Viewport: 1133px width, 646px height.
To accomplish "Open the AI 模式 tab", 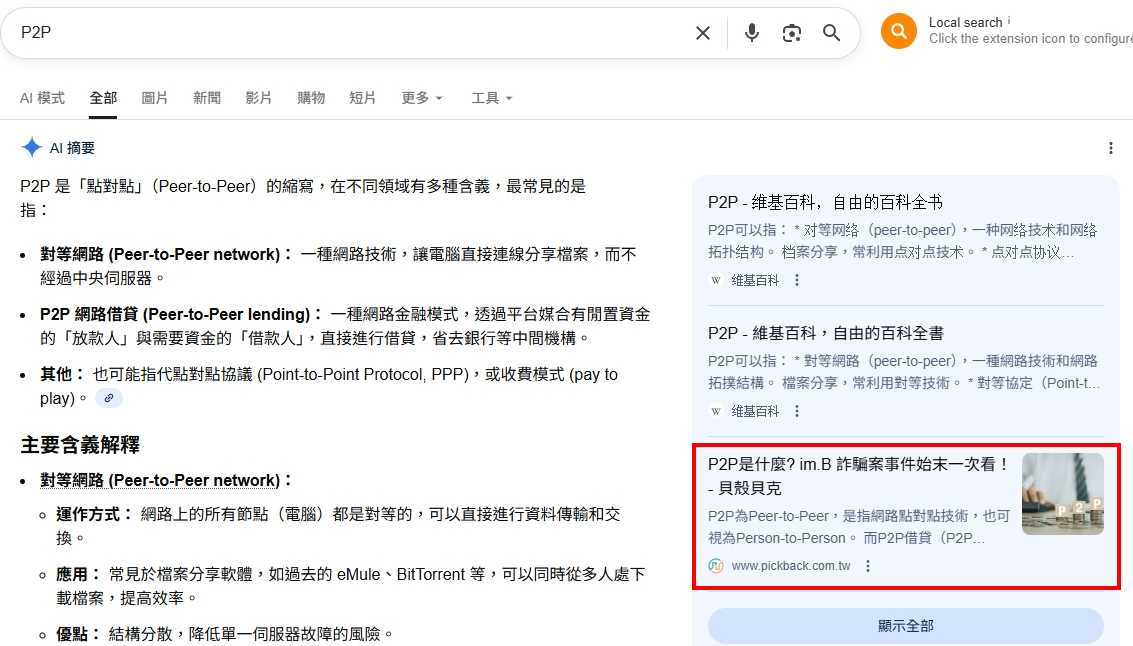I will [42, 98].
